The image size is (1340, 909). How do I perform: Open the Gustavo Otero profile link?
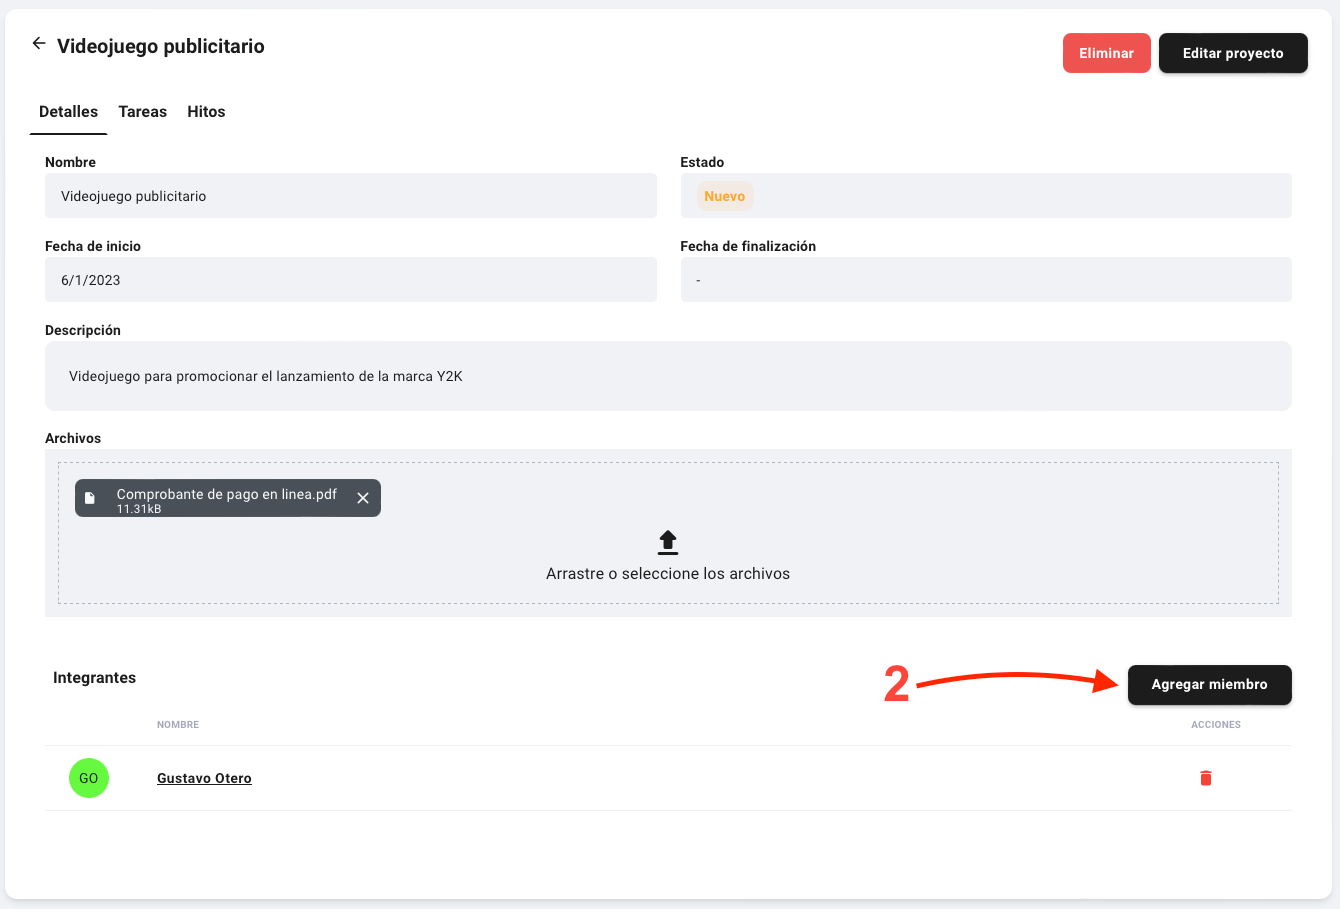tap(204, 778)
